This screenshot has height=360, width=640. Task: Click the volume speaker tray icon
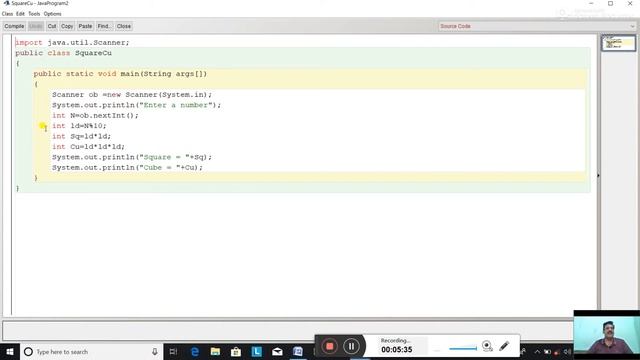[567, 352]
